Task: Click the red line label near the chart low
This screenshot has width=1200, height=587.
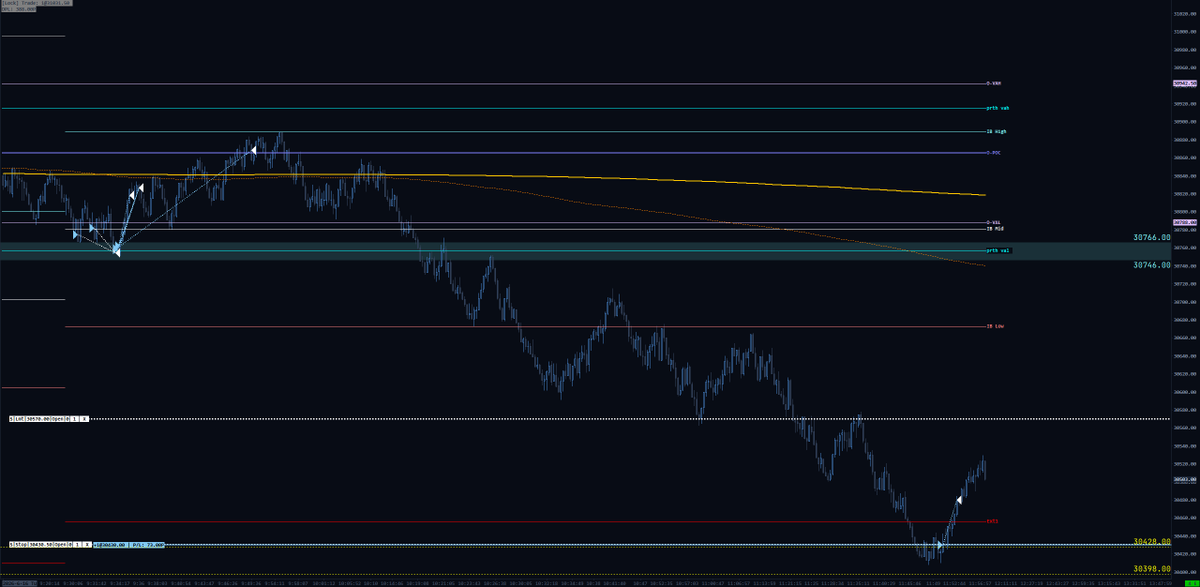Action: (x=993, y=521)
